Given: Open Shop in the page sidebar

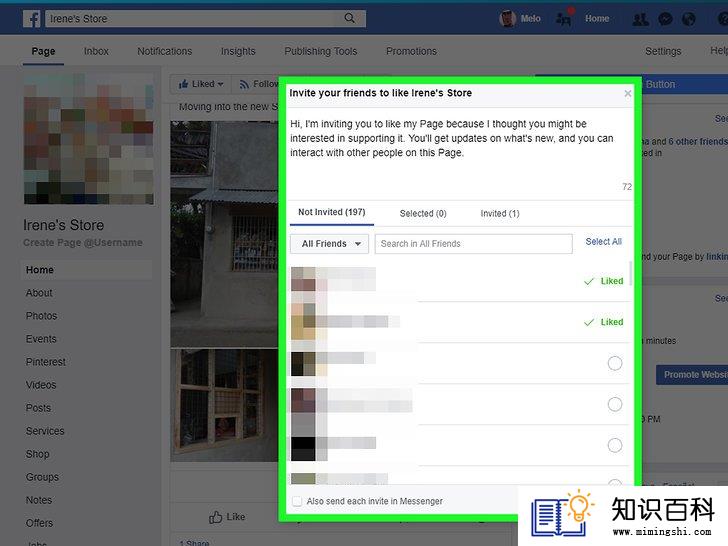Looking at the screenshot, I should click(38, 454).
